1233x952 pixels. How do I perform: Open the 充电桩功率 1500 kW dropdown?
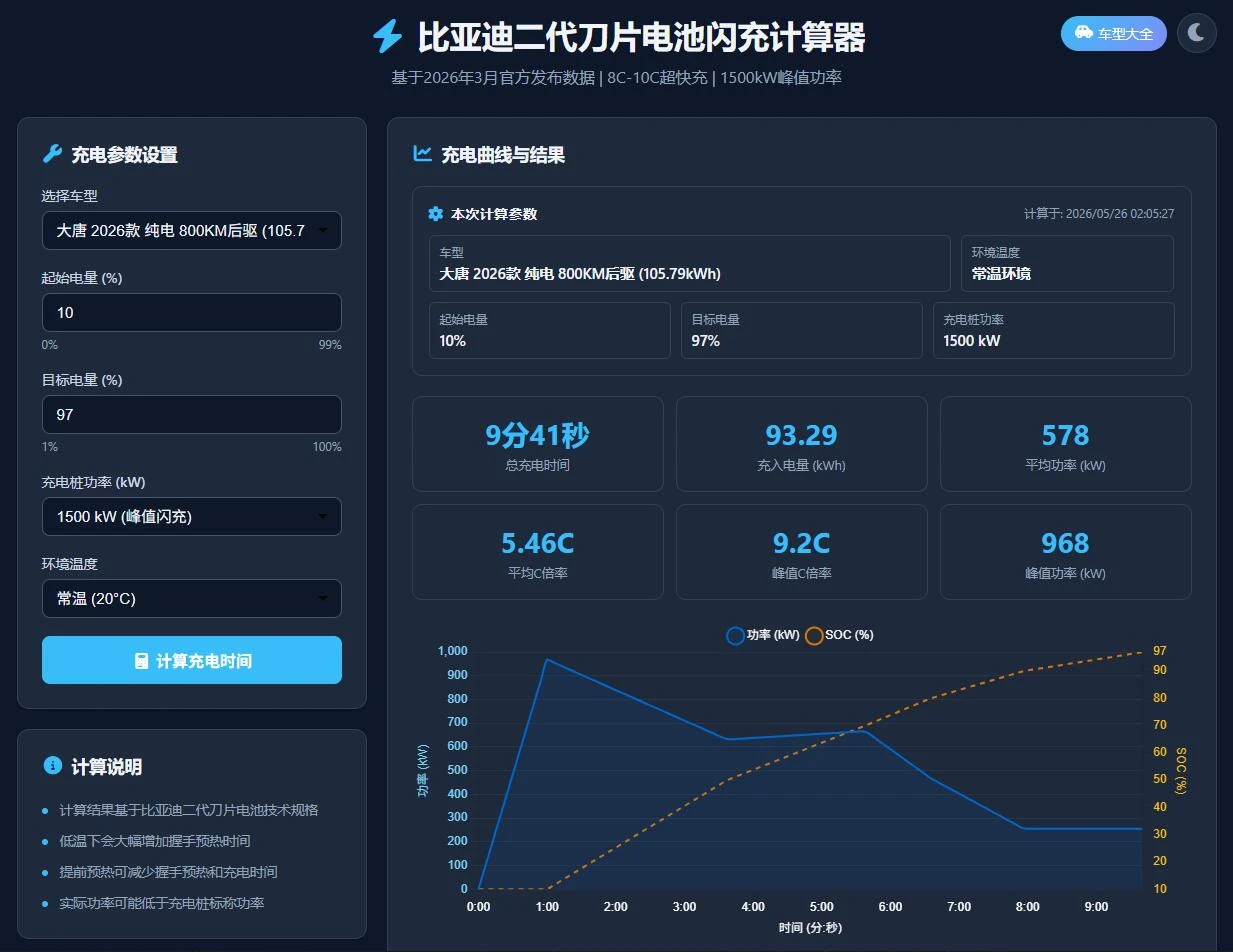click(x=192, y=516)
